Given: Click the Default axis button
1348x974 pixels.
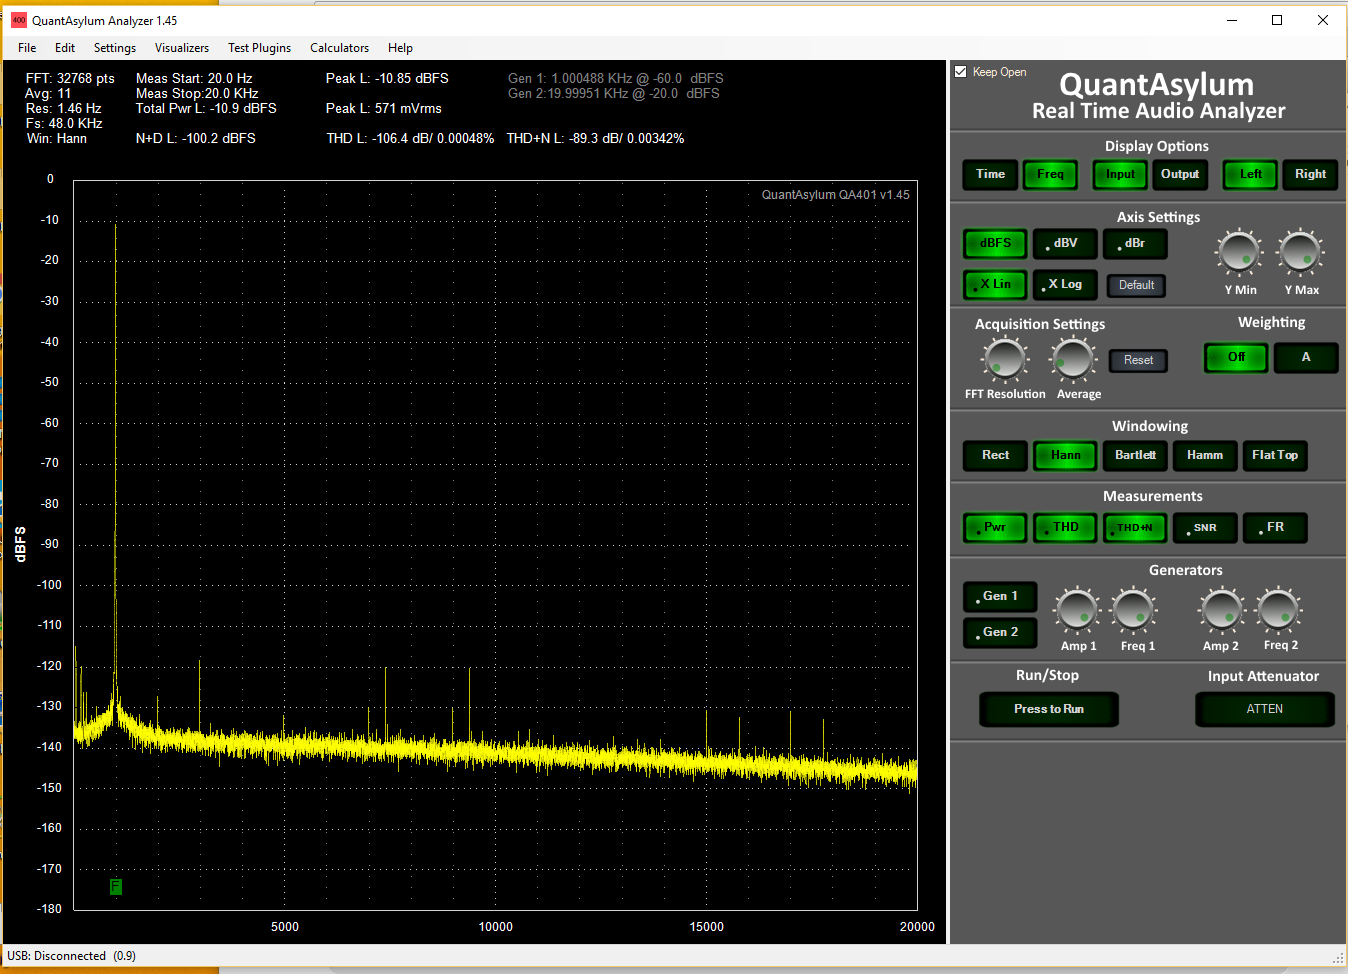Looking at the screenshot, I should point(1137,285).
